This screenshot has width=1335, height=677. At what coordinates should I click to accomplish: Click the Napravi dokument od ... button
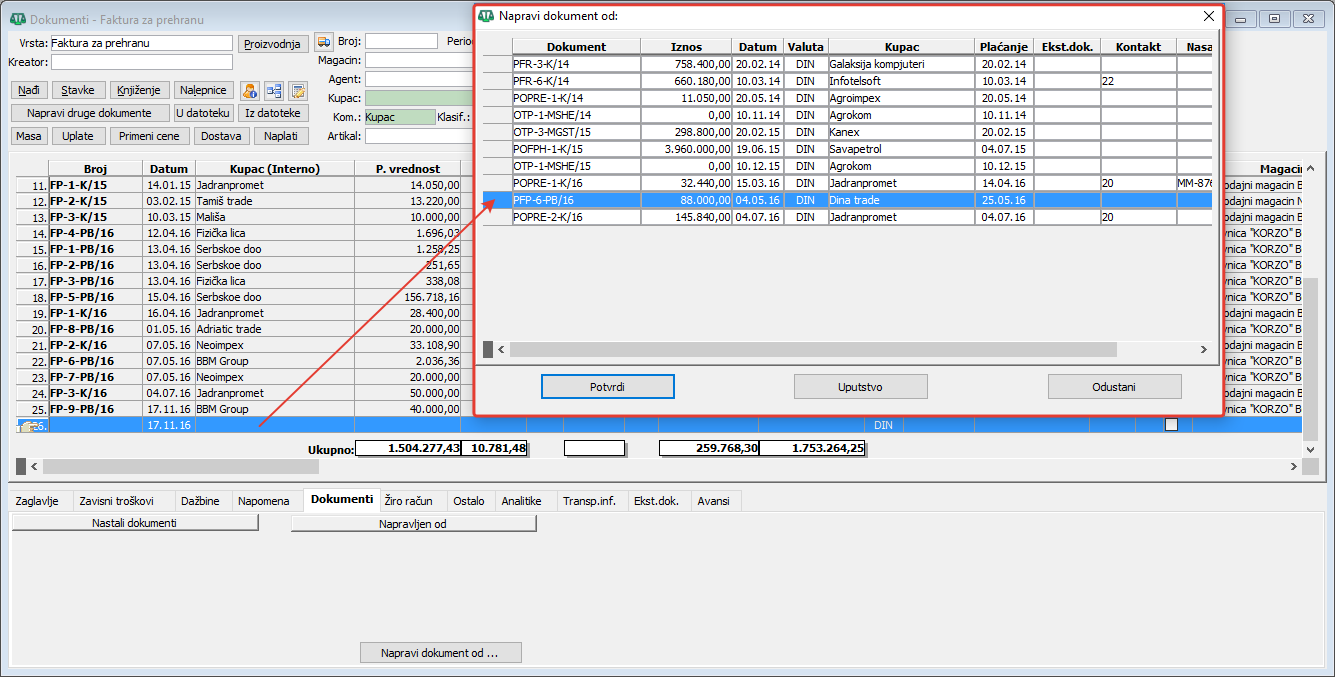[x=440, y=653]
